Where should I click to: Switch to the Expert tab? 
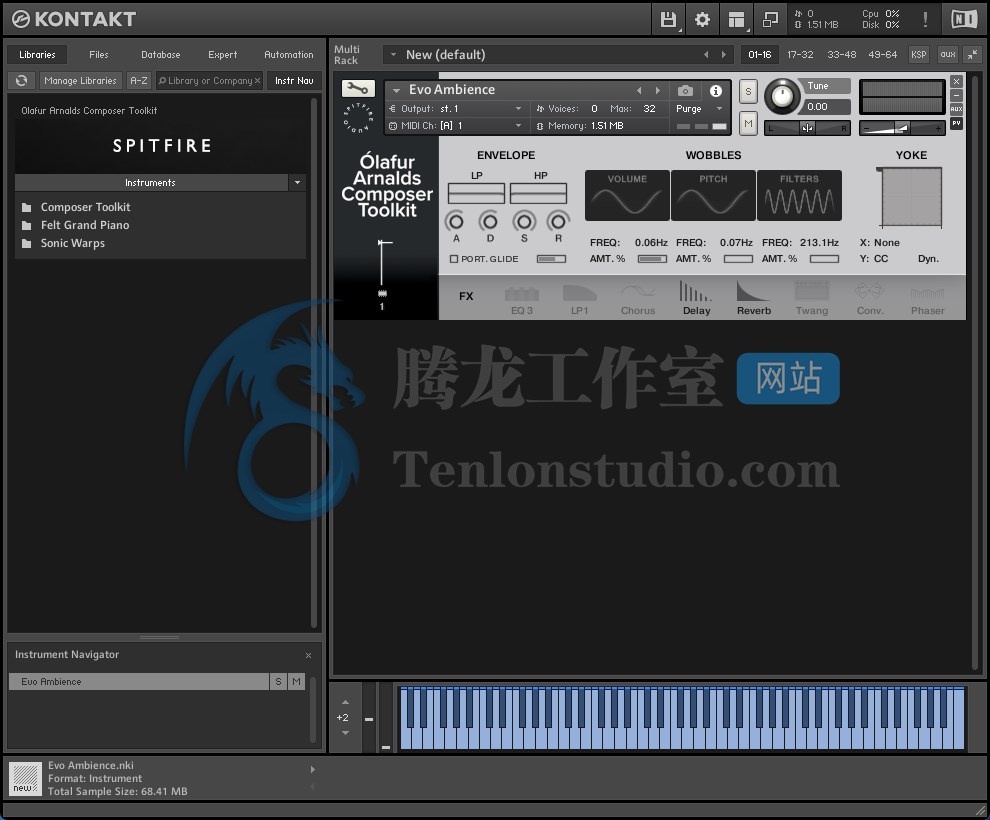click(223, 55)
